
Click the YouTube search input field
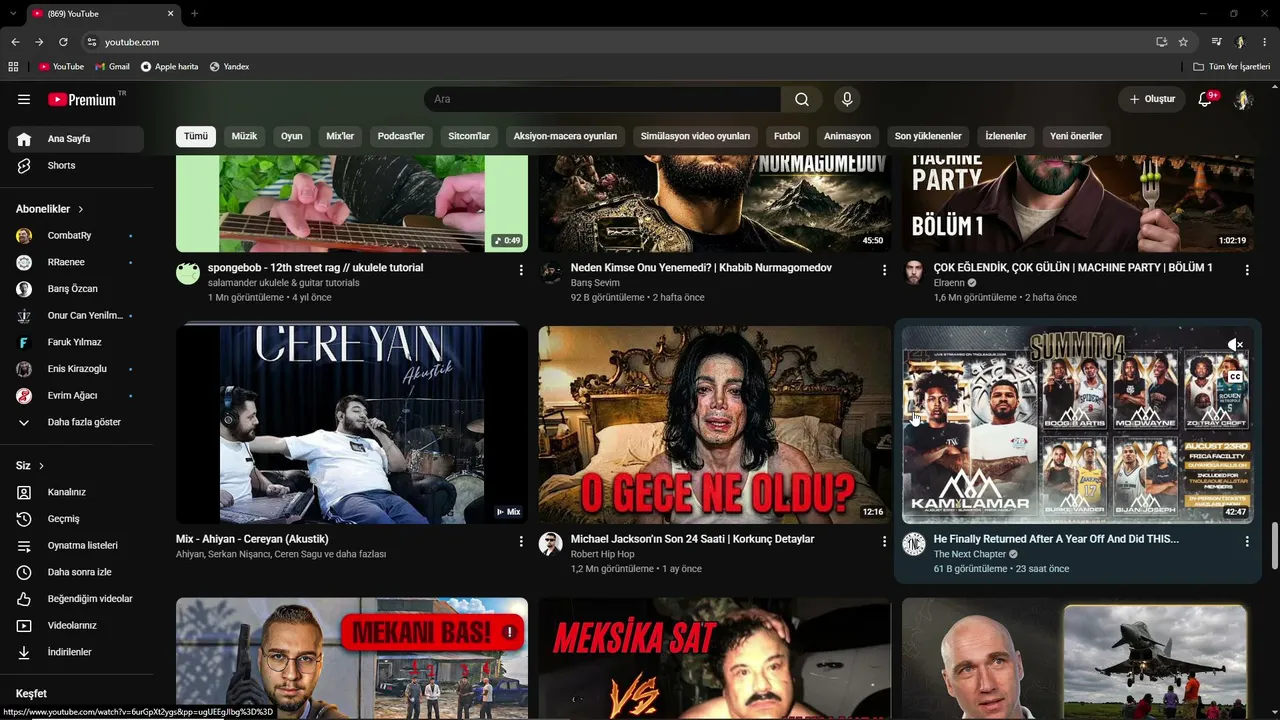click(x=602, y=99)
